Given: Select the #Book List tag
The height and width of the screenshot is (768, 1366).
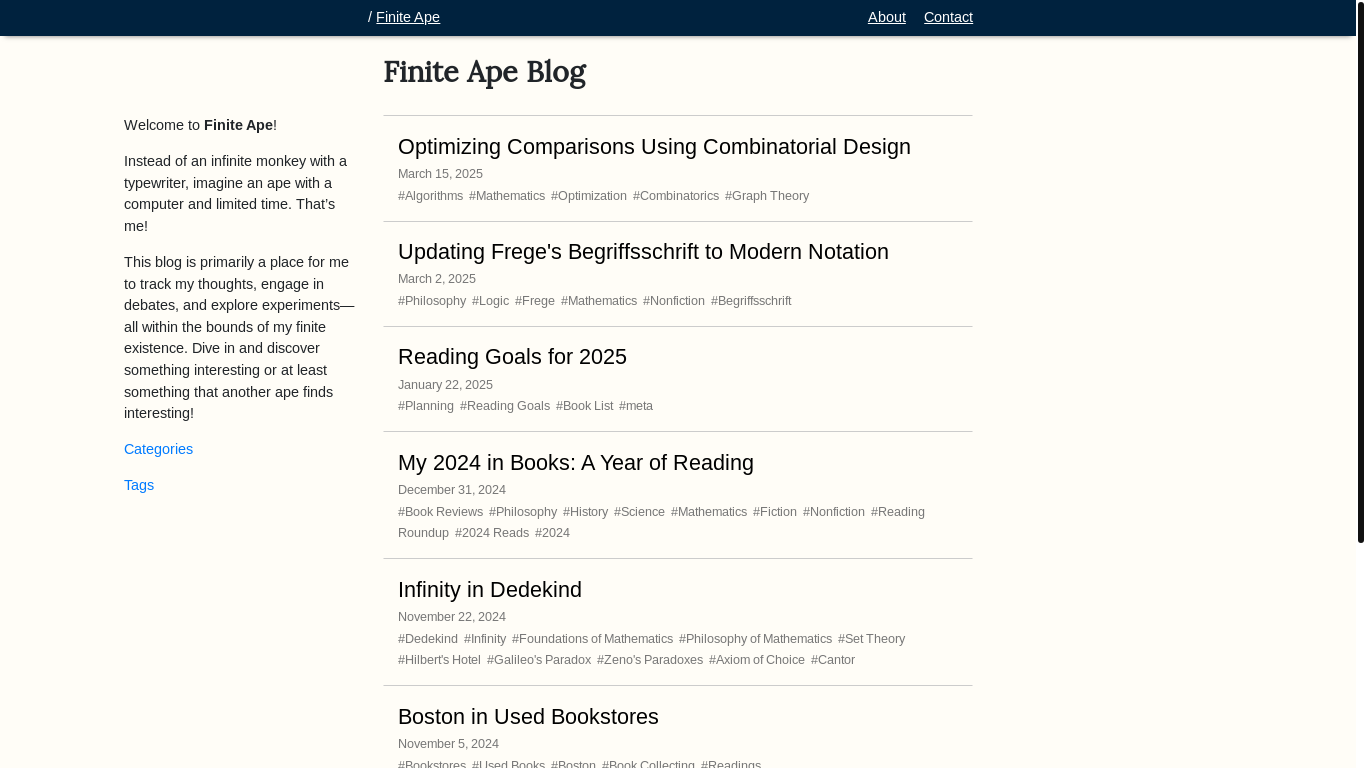Looking at the screenshot, I should pos(585,406).
